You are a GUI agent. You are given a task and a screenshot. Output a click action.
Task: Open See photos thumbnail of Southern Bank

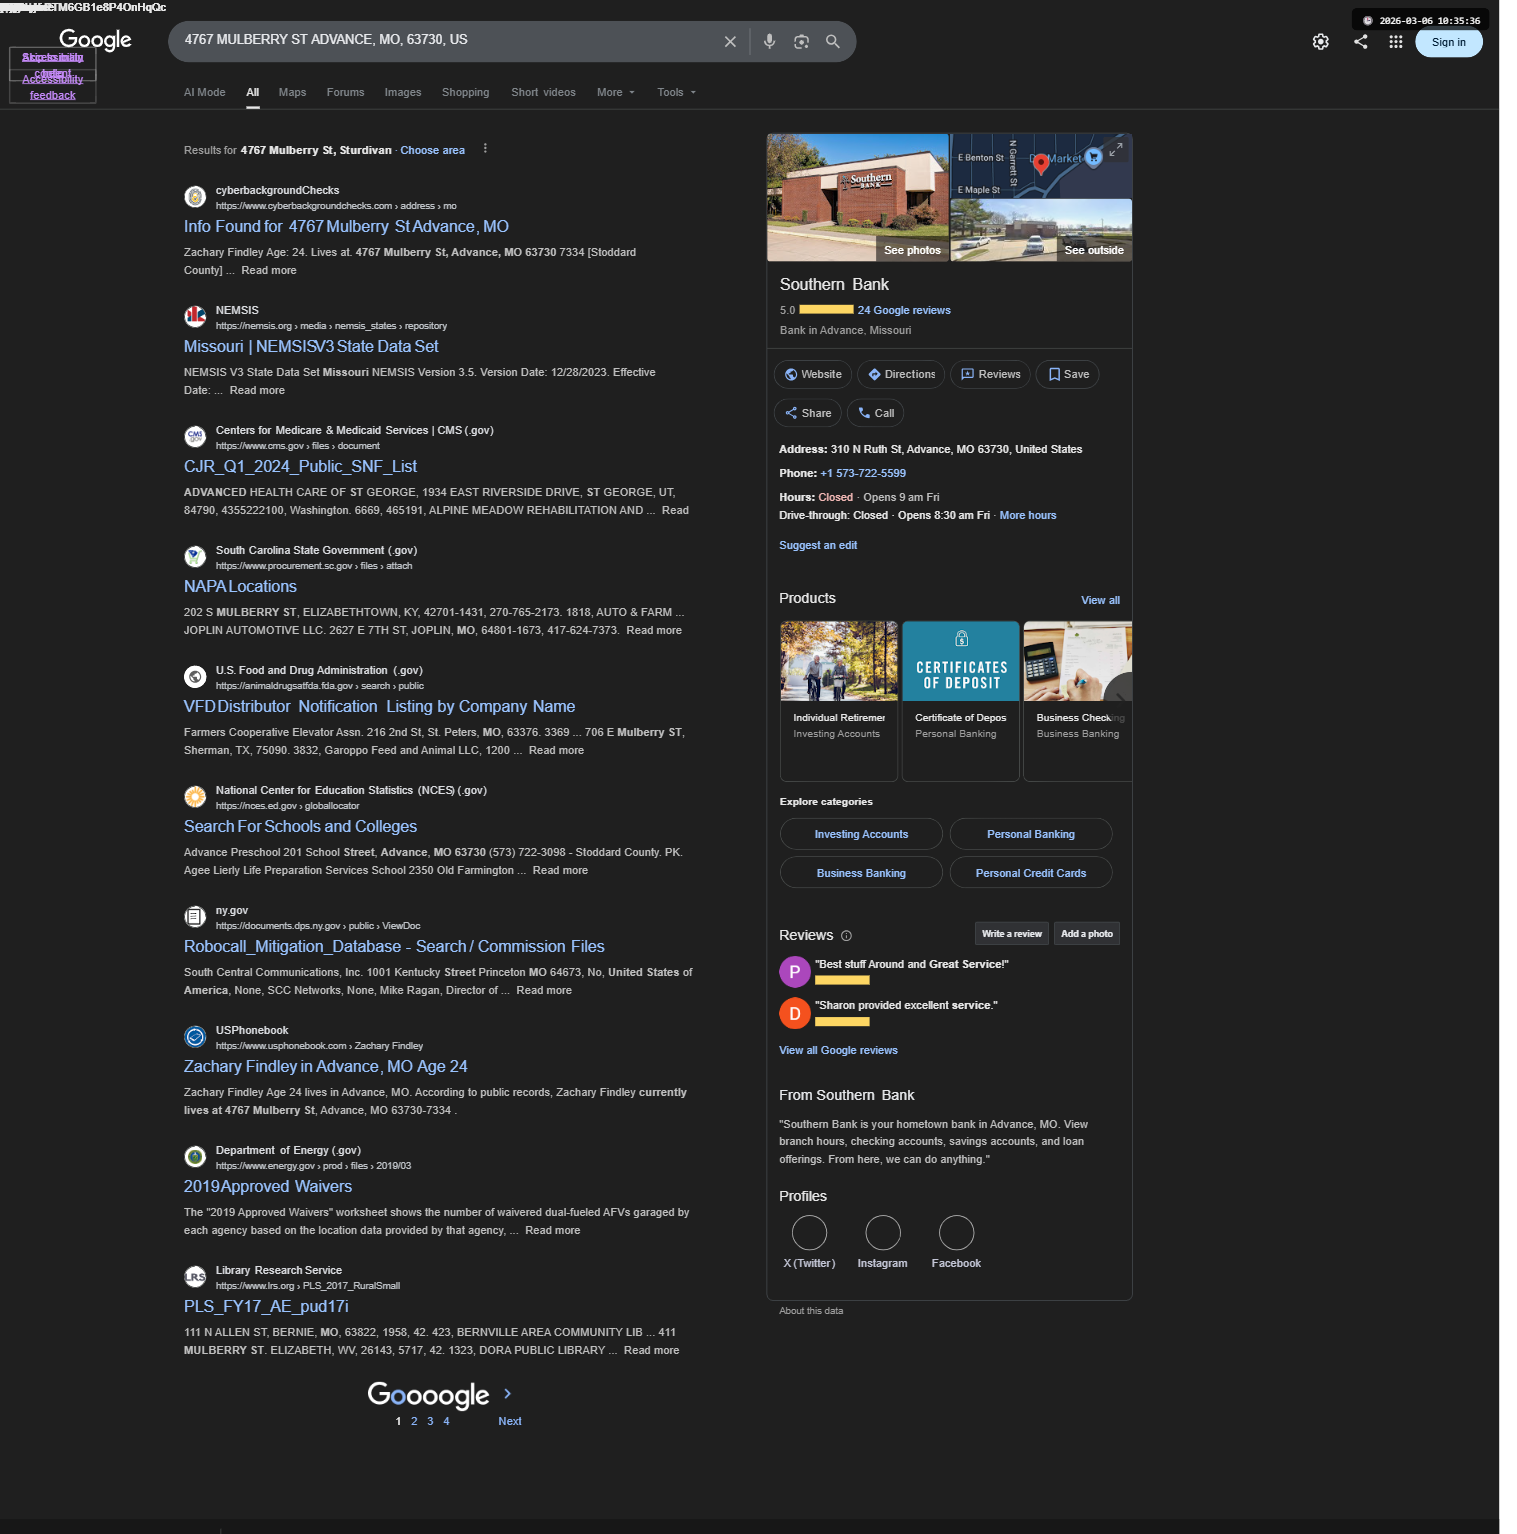[x=858, y=198]
